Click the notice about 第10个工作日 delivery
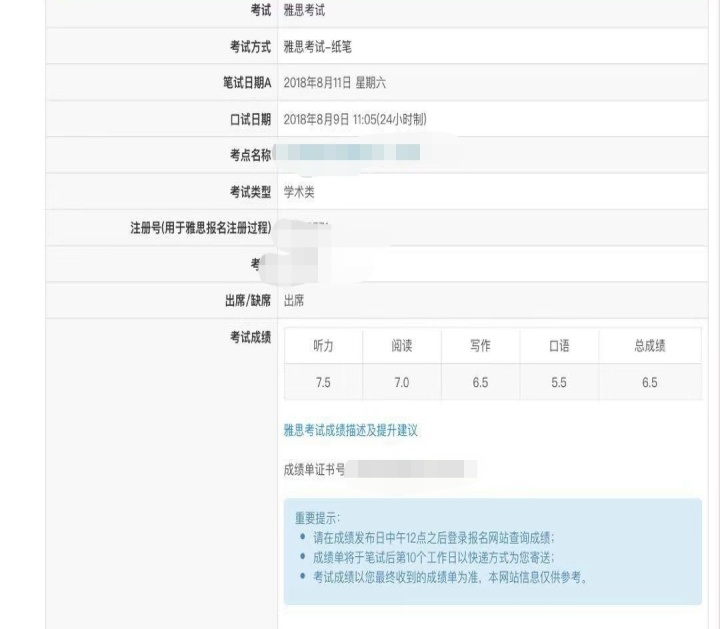720x629 pixels. (434, 557)
